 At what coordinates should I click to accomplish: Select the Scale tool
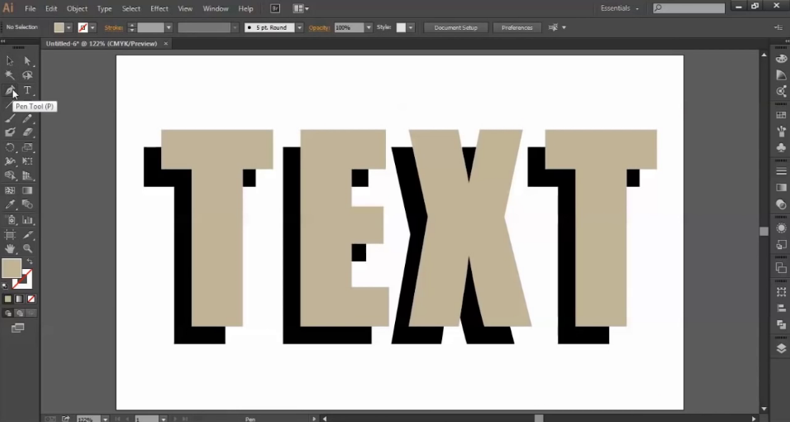[27, 147]
